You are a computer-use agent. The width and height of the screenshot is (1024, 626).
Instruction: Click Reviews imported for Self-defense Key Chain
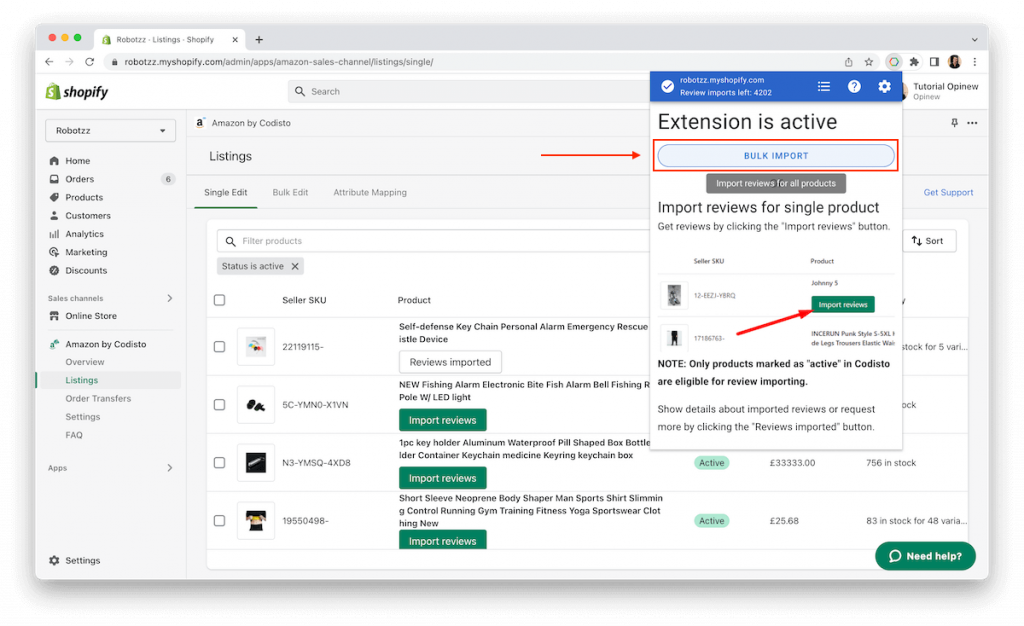click(x=450, y=362)
